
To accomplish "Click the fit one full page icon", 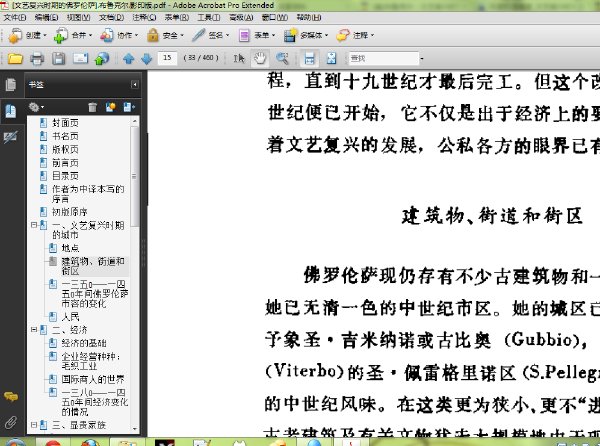I will (331, 59).
